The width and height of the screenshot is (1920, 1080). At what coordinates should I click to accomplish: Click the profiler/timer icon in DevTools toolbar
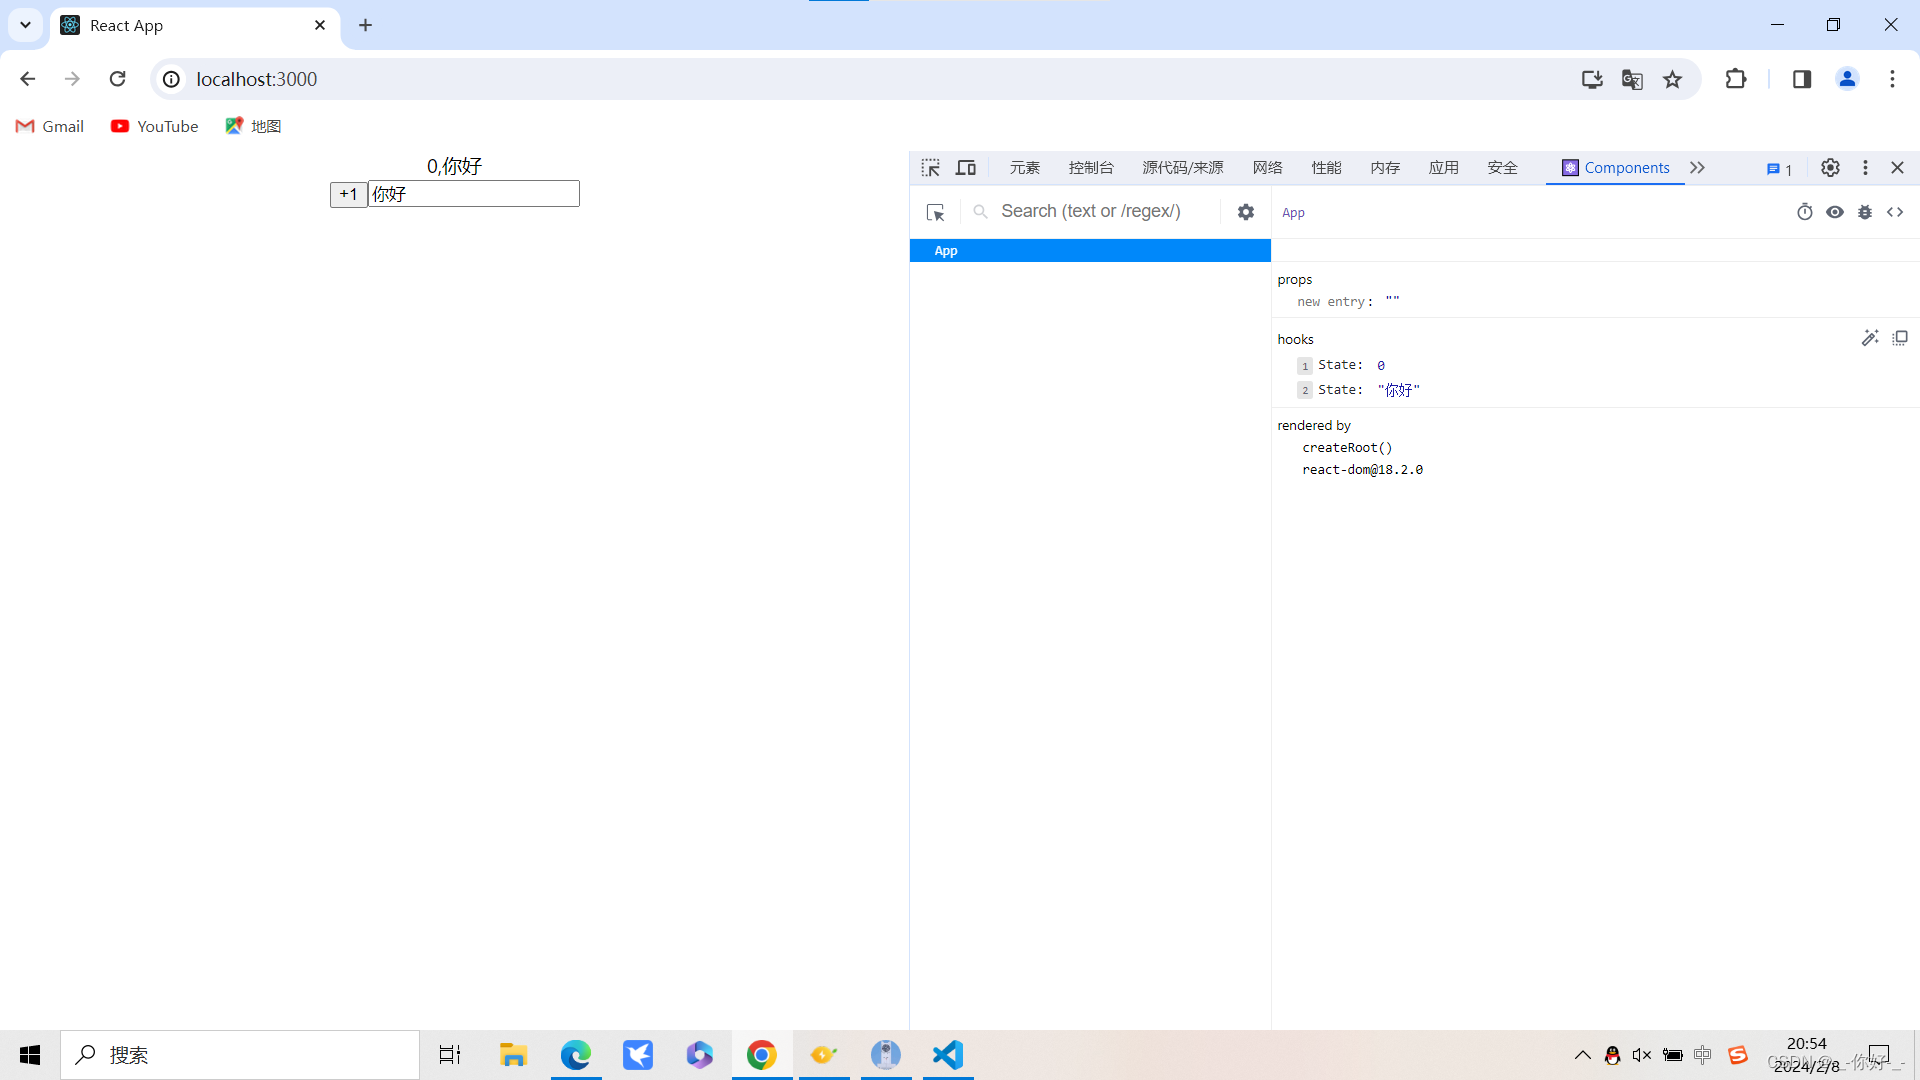(1805, 212)
